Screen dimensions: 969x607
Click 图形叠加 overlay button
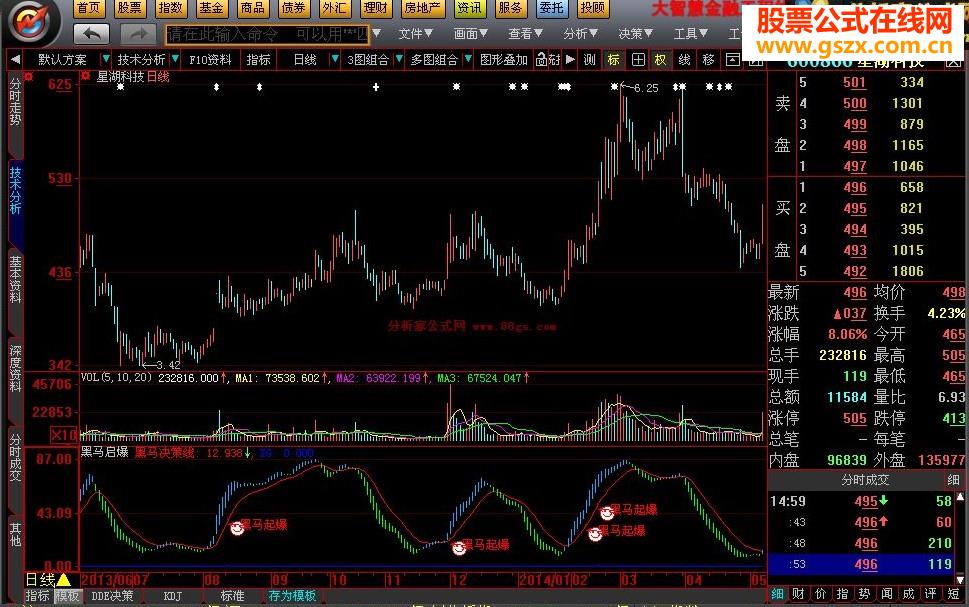point(504,60)
